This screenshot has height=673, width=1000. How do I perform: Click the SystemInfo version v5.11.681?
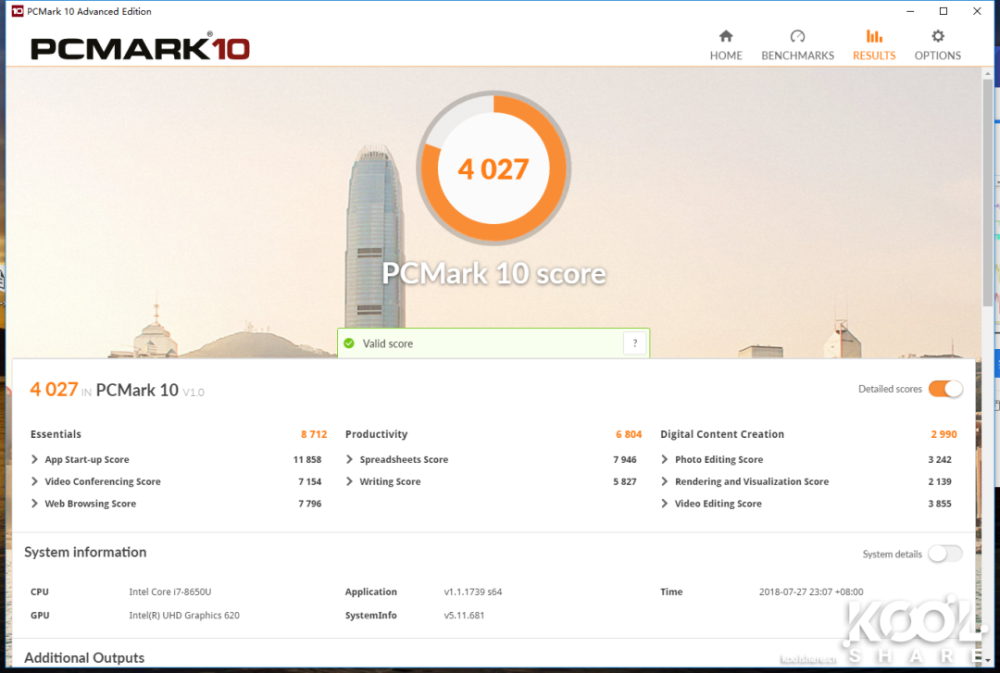464,616
